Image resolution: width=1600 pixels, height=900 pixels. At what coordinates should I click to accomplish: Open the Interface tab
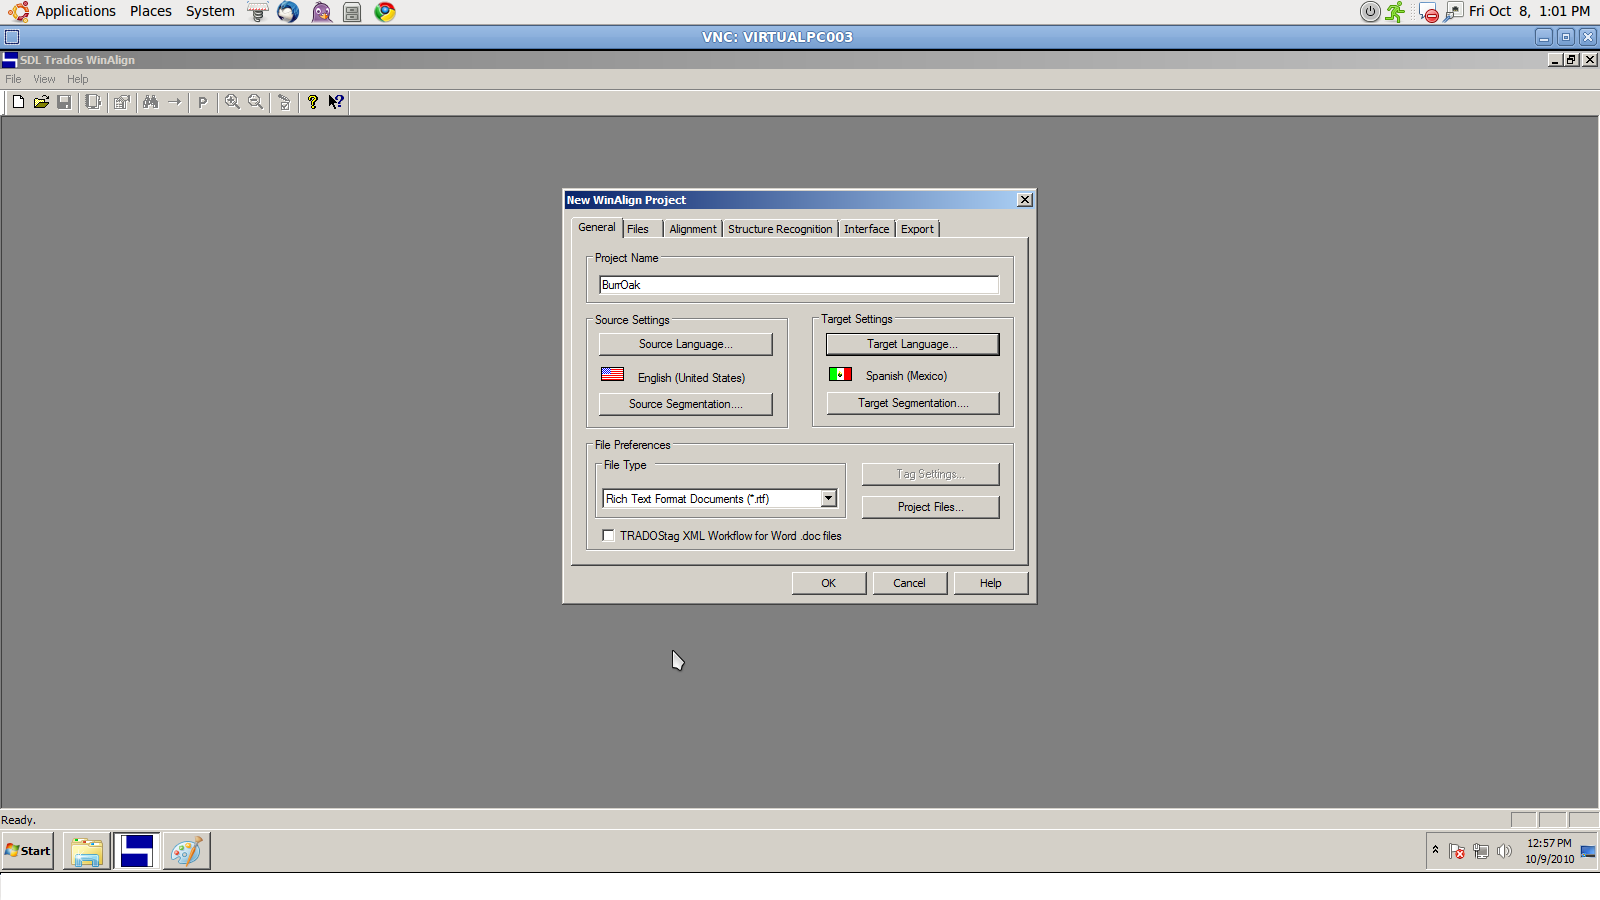[x=866, y=229]
